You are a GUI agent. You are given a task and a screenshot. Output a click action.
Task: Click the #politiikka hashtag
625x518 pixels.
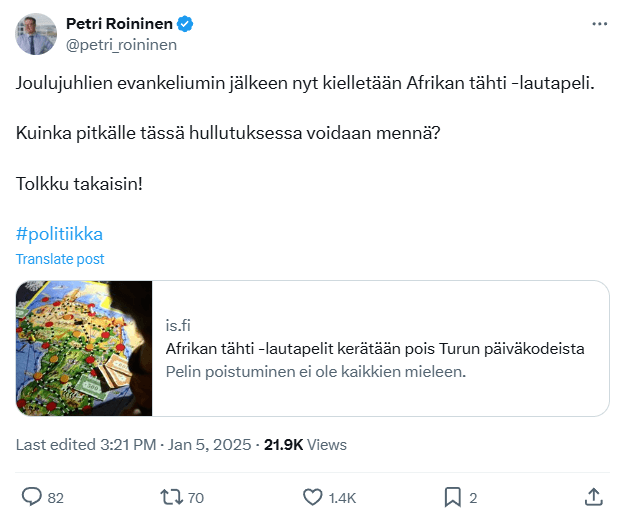pyautogui.click(x=59, y=234)
